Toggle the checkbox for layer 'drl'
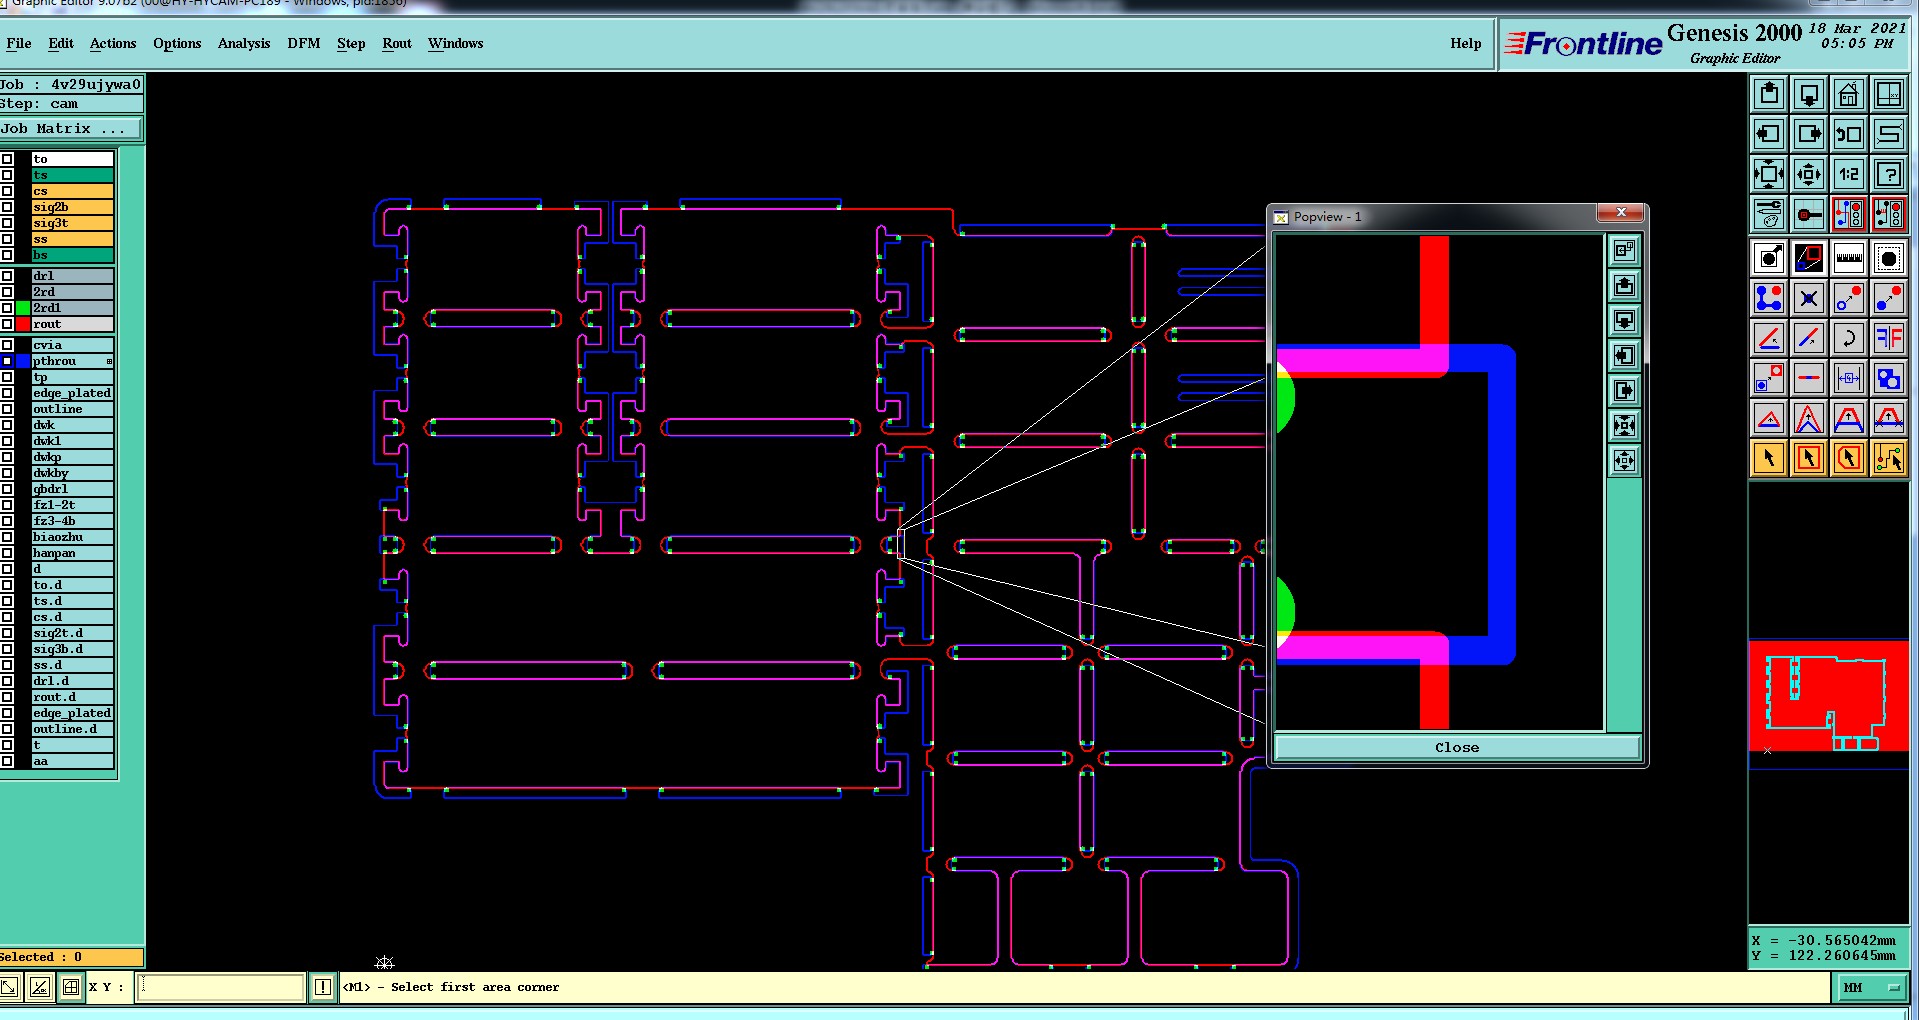This screenshot has height=1020, width=1919. [7, 276]
